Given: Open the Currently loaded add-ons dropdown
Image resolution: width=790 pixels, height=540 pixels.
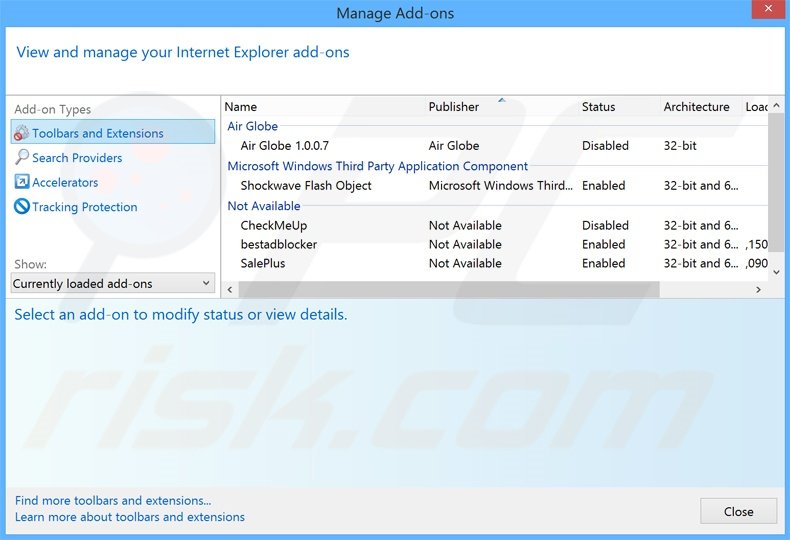Looking at the screenshot, I should [x=113, y=283].
